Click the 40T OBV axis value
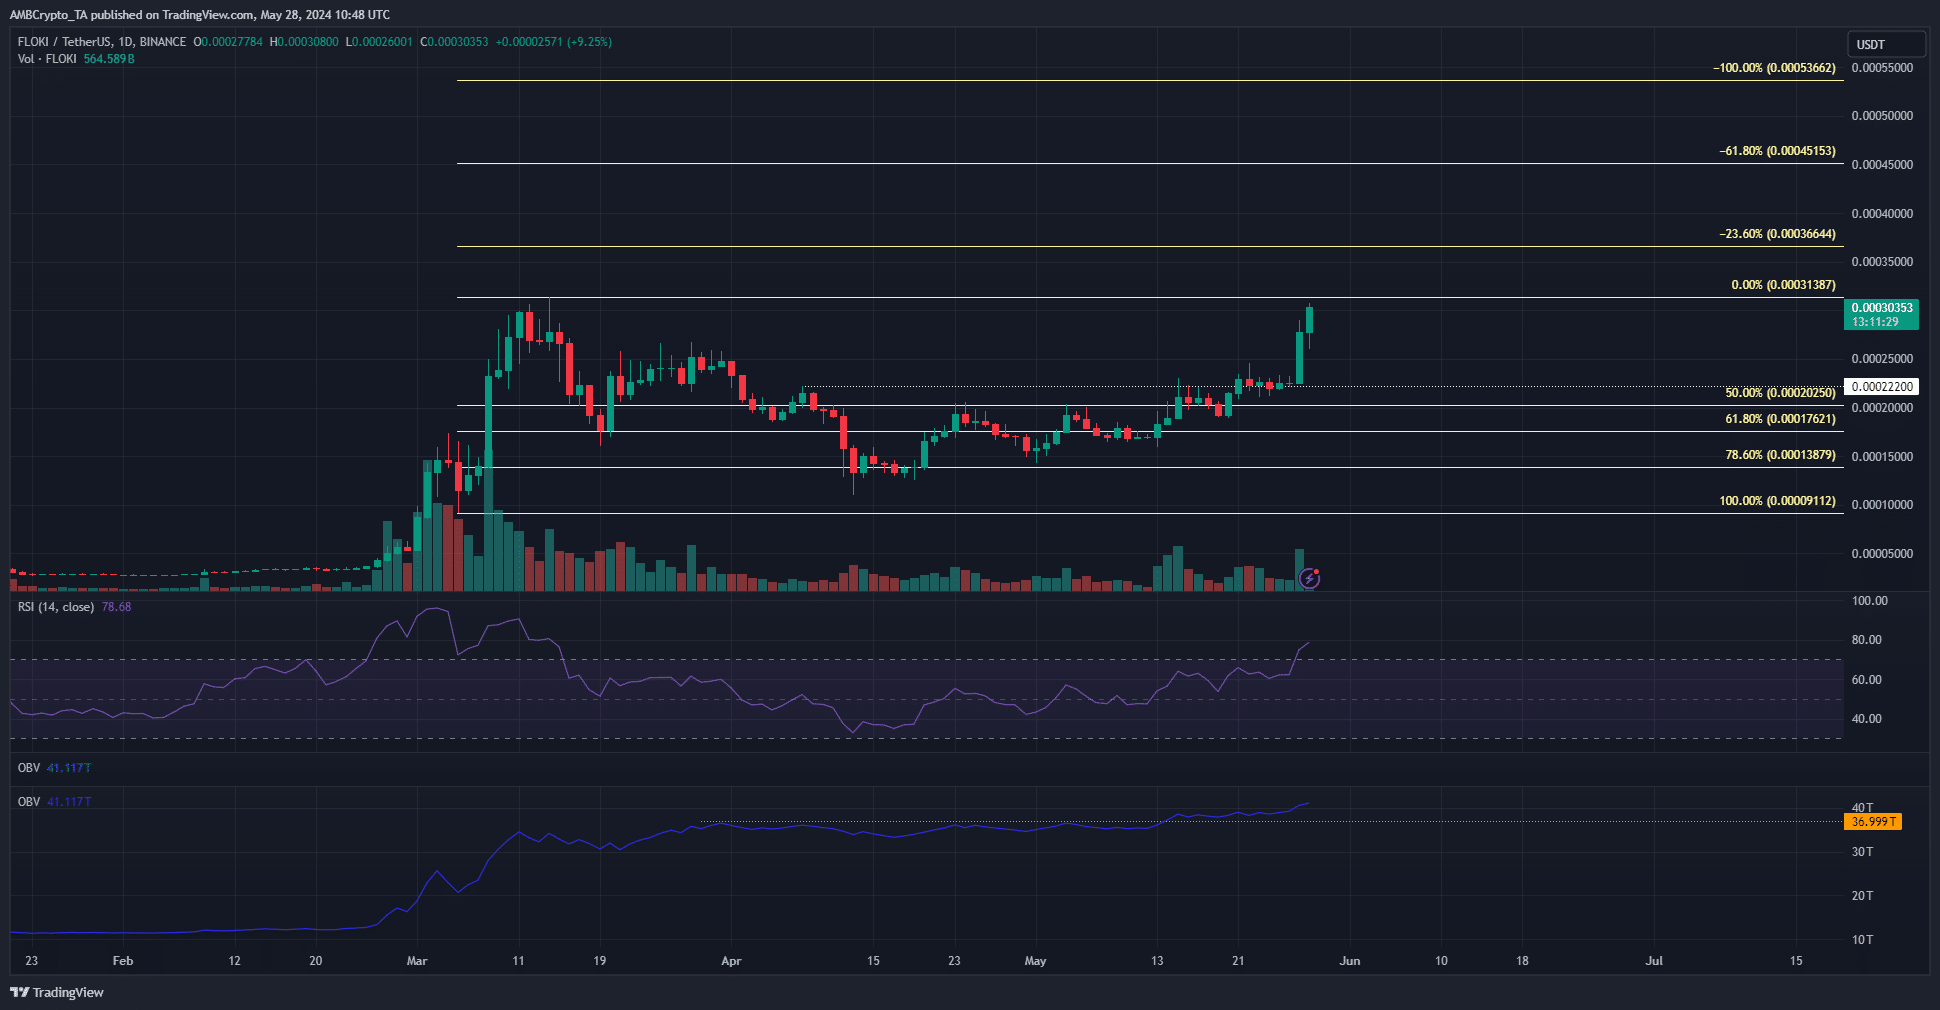The height and width of the screenshot is (1010, 1940). (x=1862, y=808)
